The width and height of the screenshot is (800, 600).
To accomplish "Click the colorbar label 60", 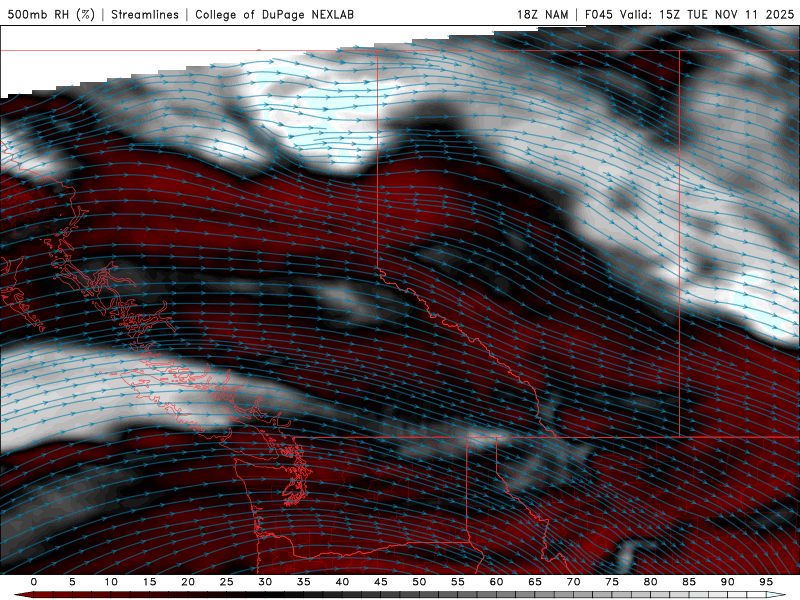I will point(496,582).
